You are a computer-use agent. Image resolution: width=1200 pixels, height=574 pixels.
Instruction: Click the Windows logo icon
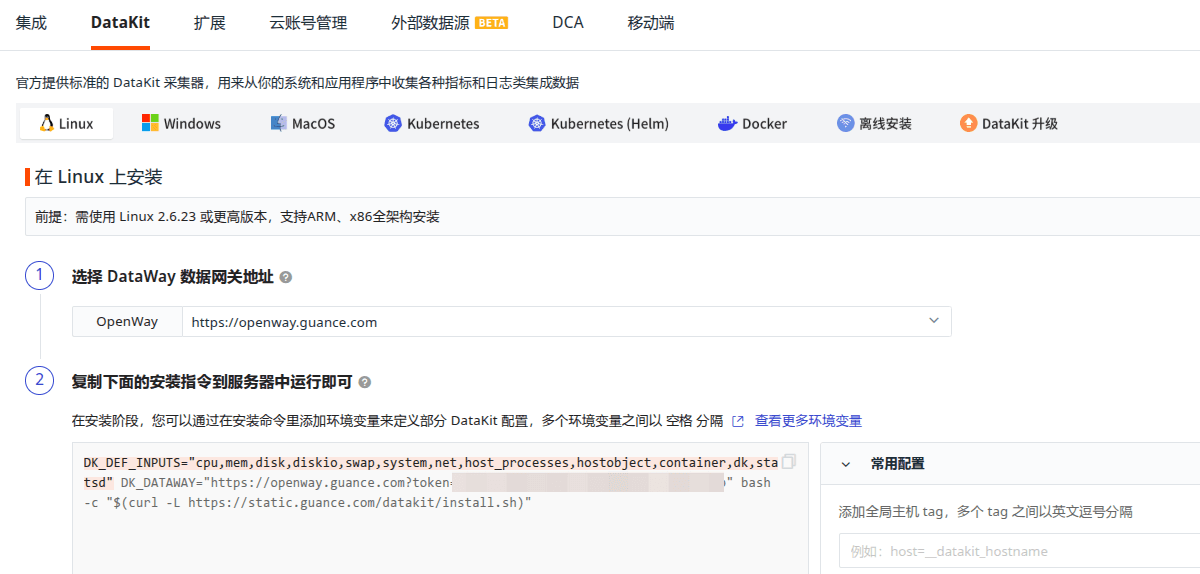150,123
